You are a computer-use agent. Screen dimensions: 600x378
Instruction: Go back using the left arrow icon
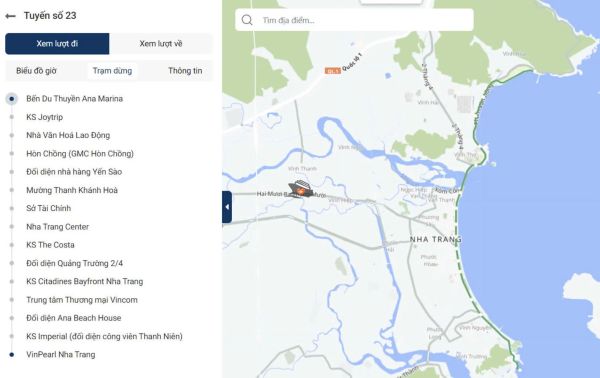coord(10,16)
